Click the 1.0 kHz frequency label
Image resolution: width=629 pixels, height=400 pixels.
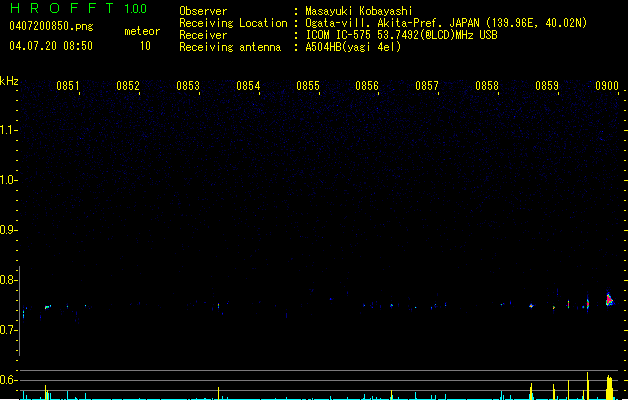coord(8,180)
